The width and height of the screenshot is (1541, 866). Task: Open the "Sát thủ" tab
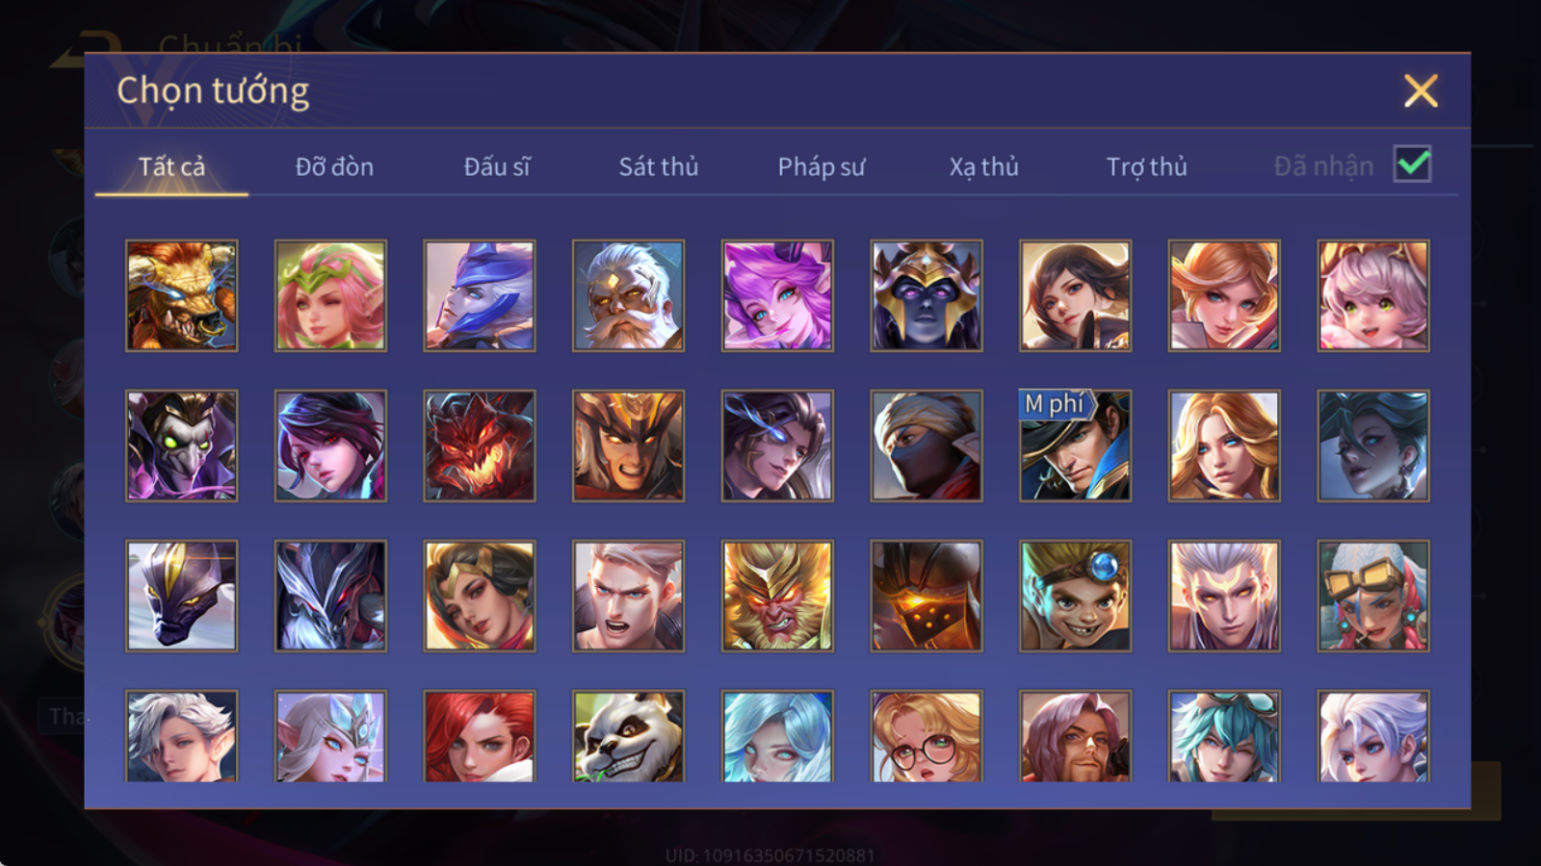[x=658, y=167]
